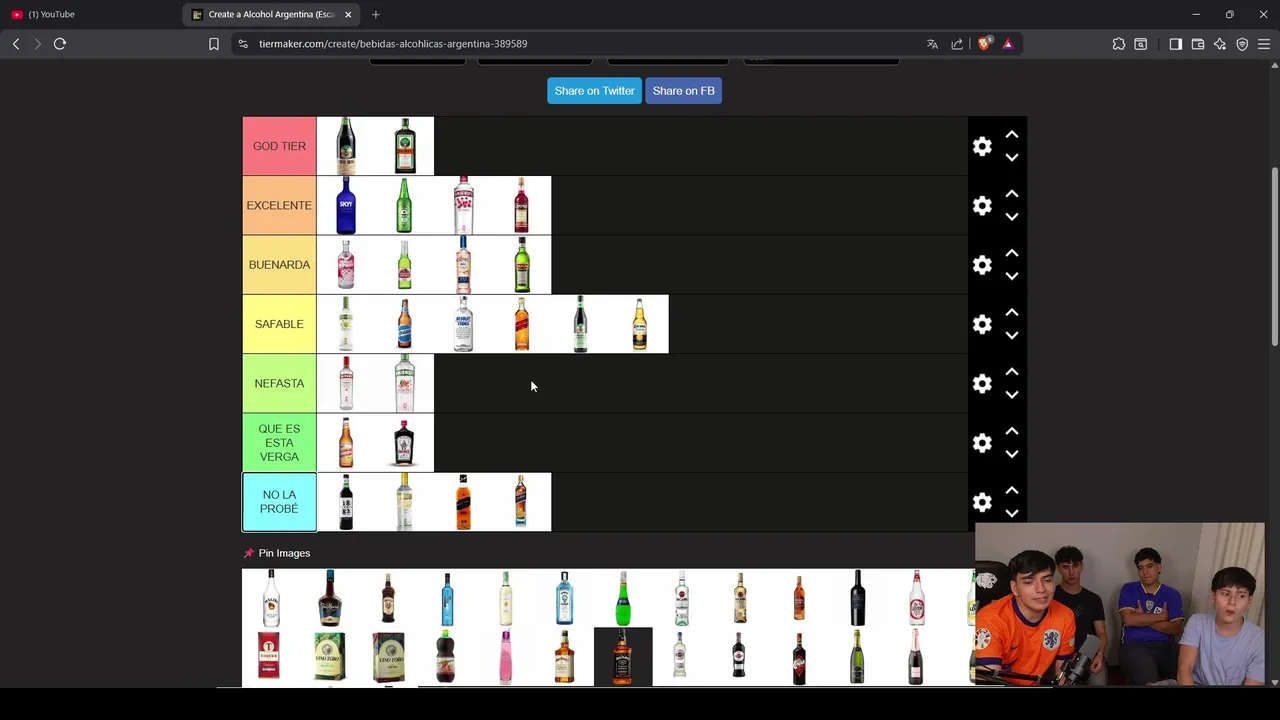Viewport: 1280px width, 720px height.
Task: Open settings gear for NO LA PROBÉ row
Action: point(982,502)
